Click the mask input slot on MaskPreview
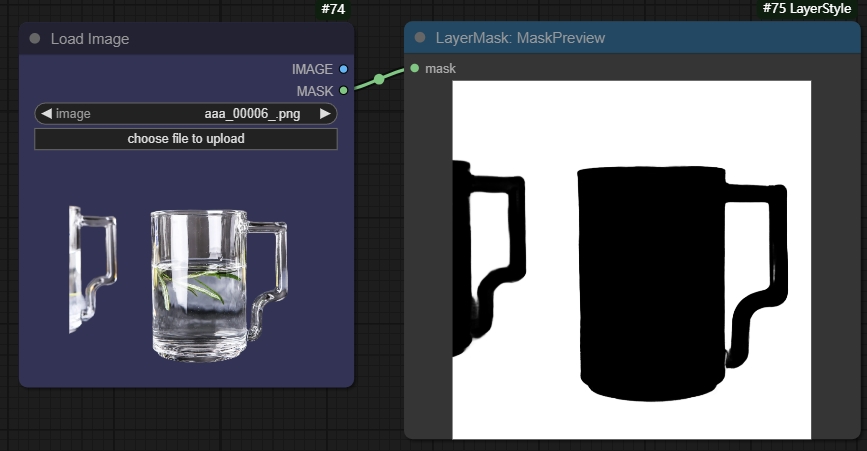 415,68
